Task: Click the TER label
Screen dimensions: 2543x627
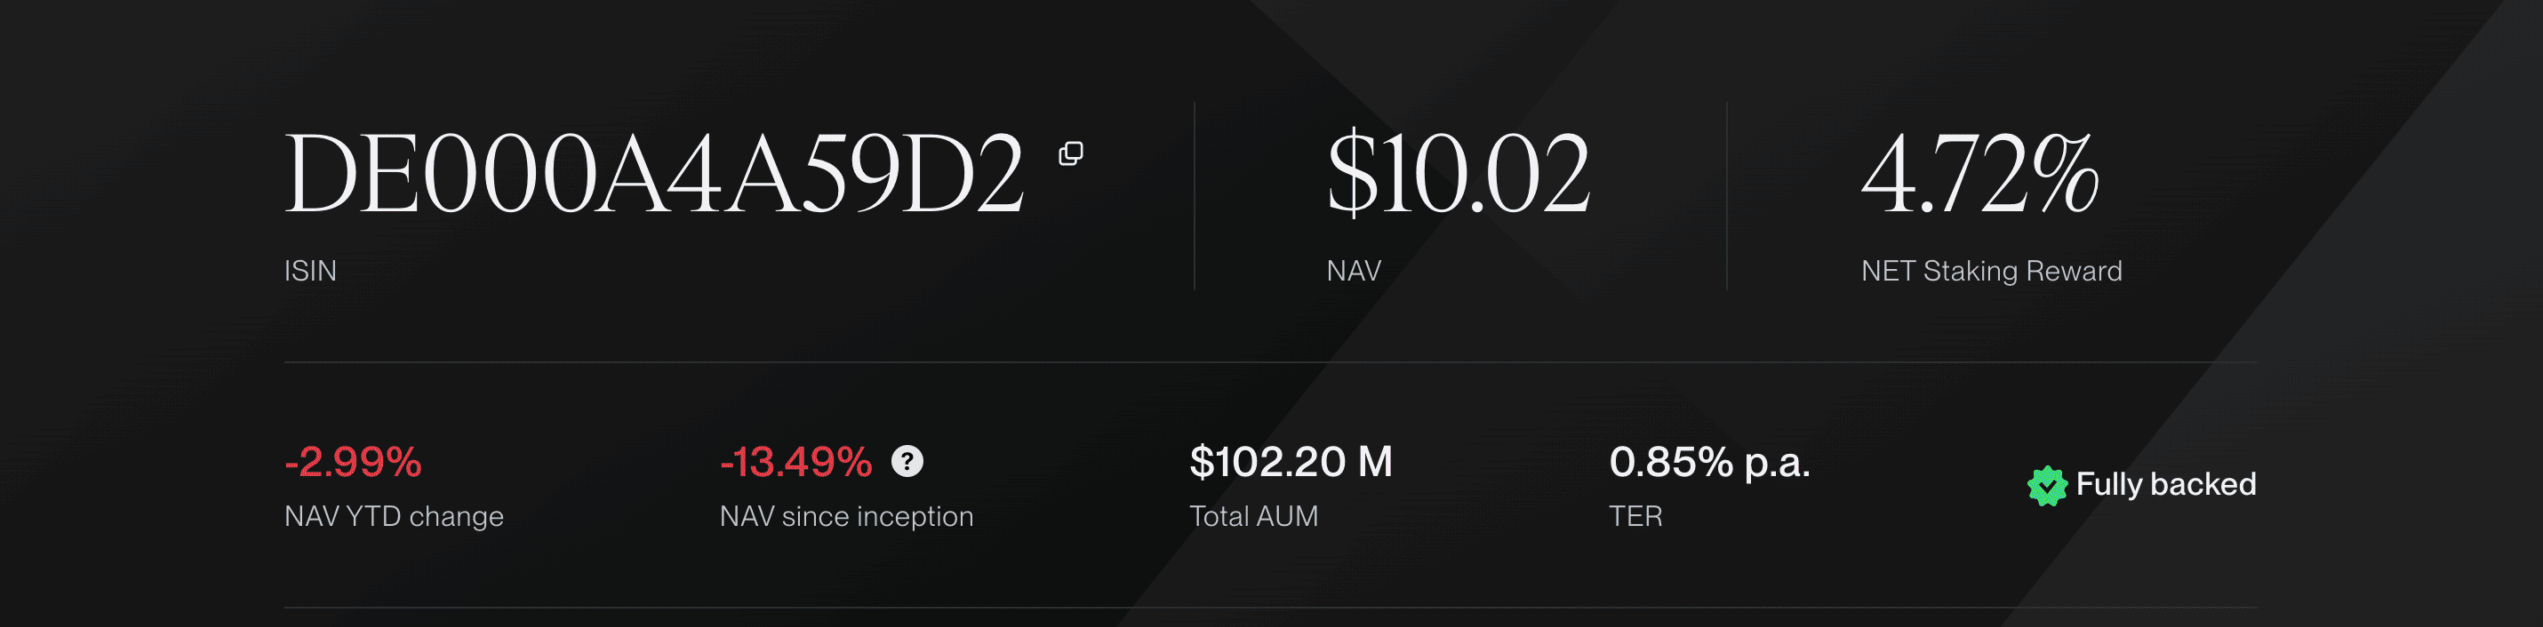Action: point(1635,516)
